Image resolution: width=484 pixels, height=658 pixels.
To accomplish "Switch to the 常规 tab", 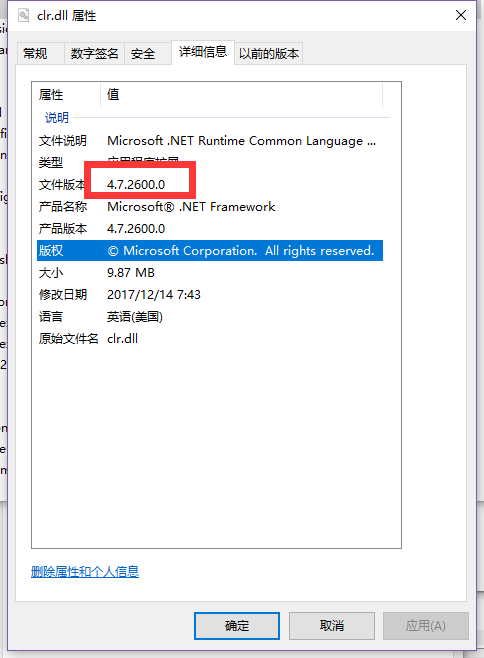I will tap(40, 53).
